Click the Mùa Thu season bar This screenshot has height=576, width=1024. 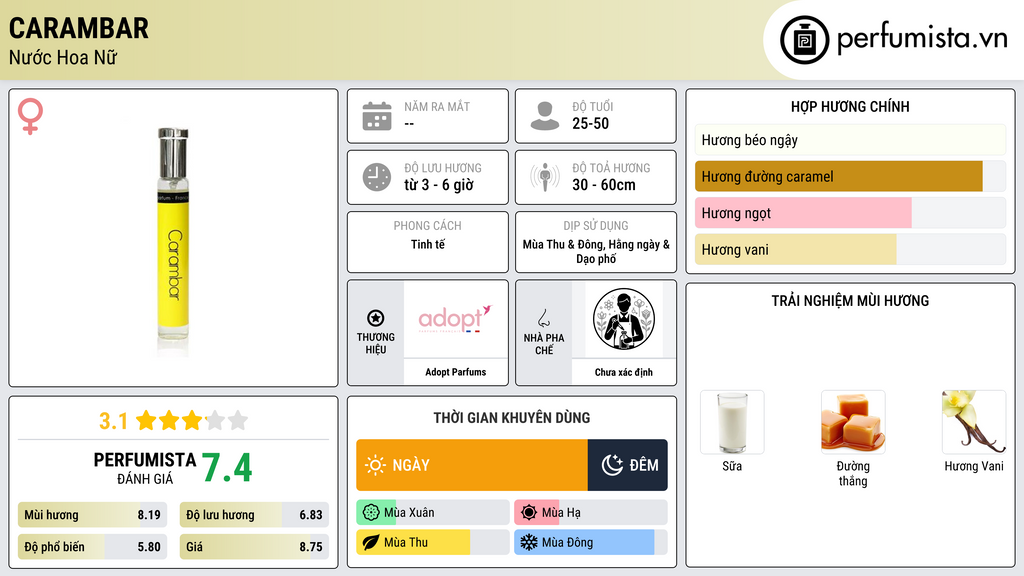pos(433,542)
